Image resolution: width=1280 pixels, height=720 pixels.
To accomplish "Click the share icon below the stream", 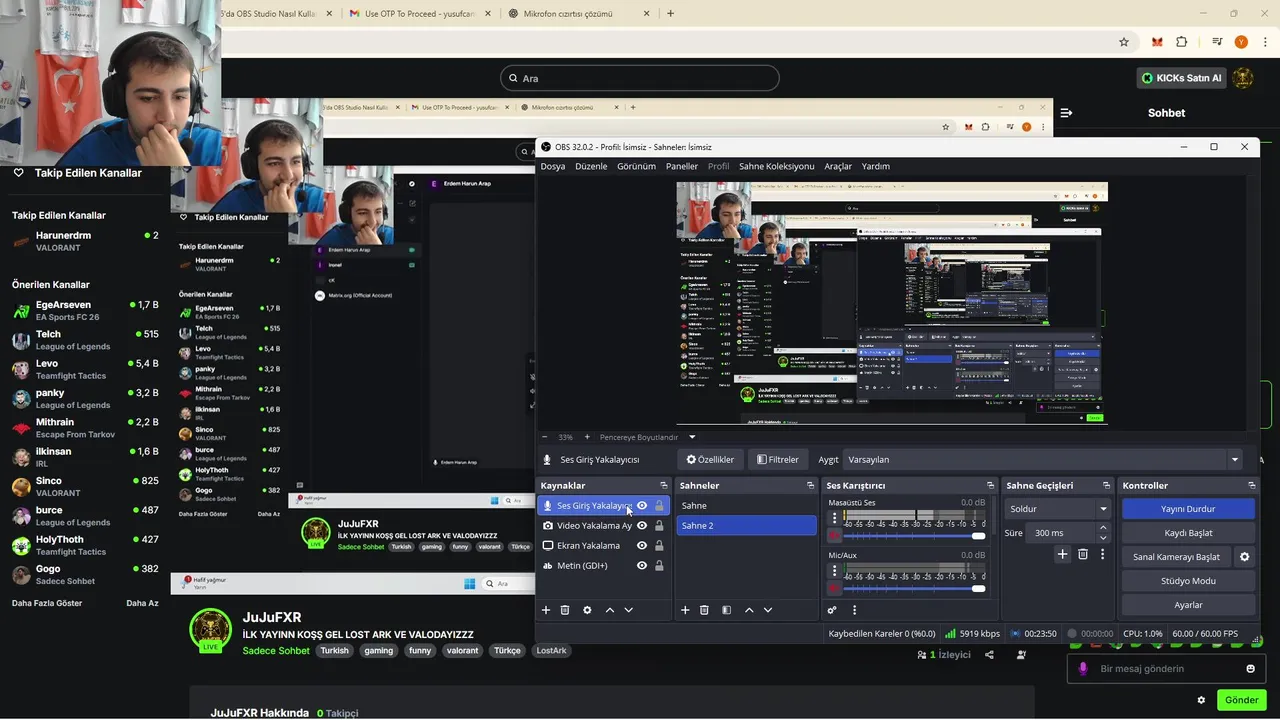I will (989, 655).
